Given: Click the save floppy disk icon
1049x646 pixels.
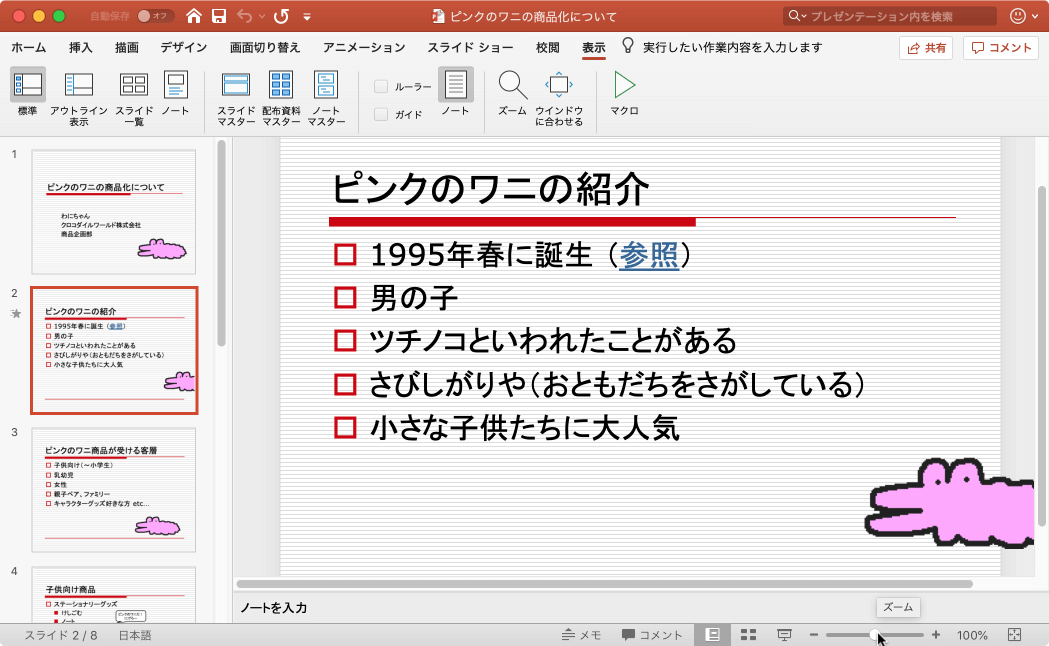Looking at the screenshot, I should pos(219,15).
